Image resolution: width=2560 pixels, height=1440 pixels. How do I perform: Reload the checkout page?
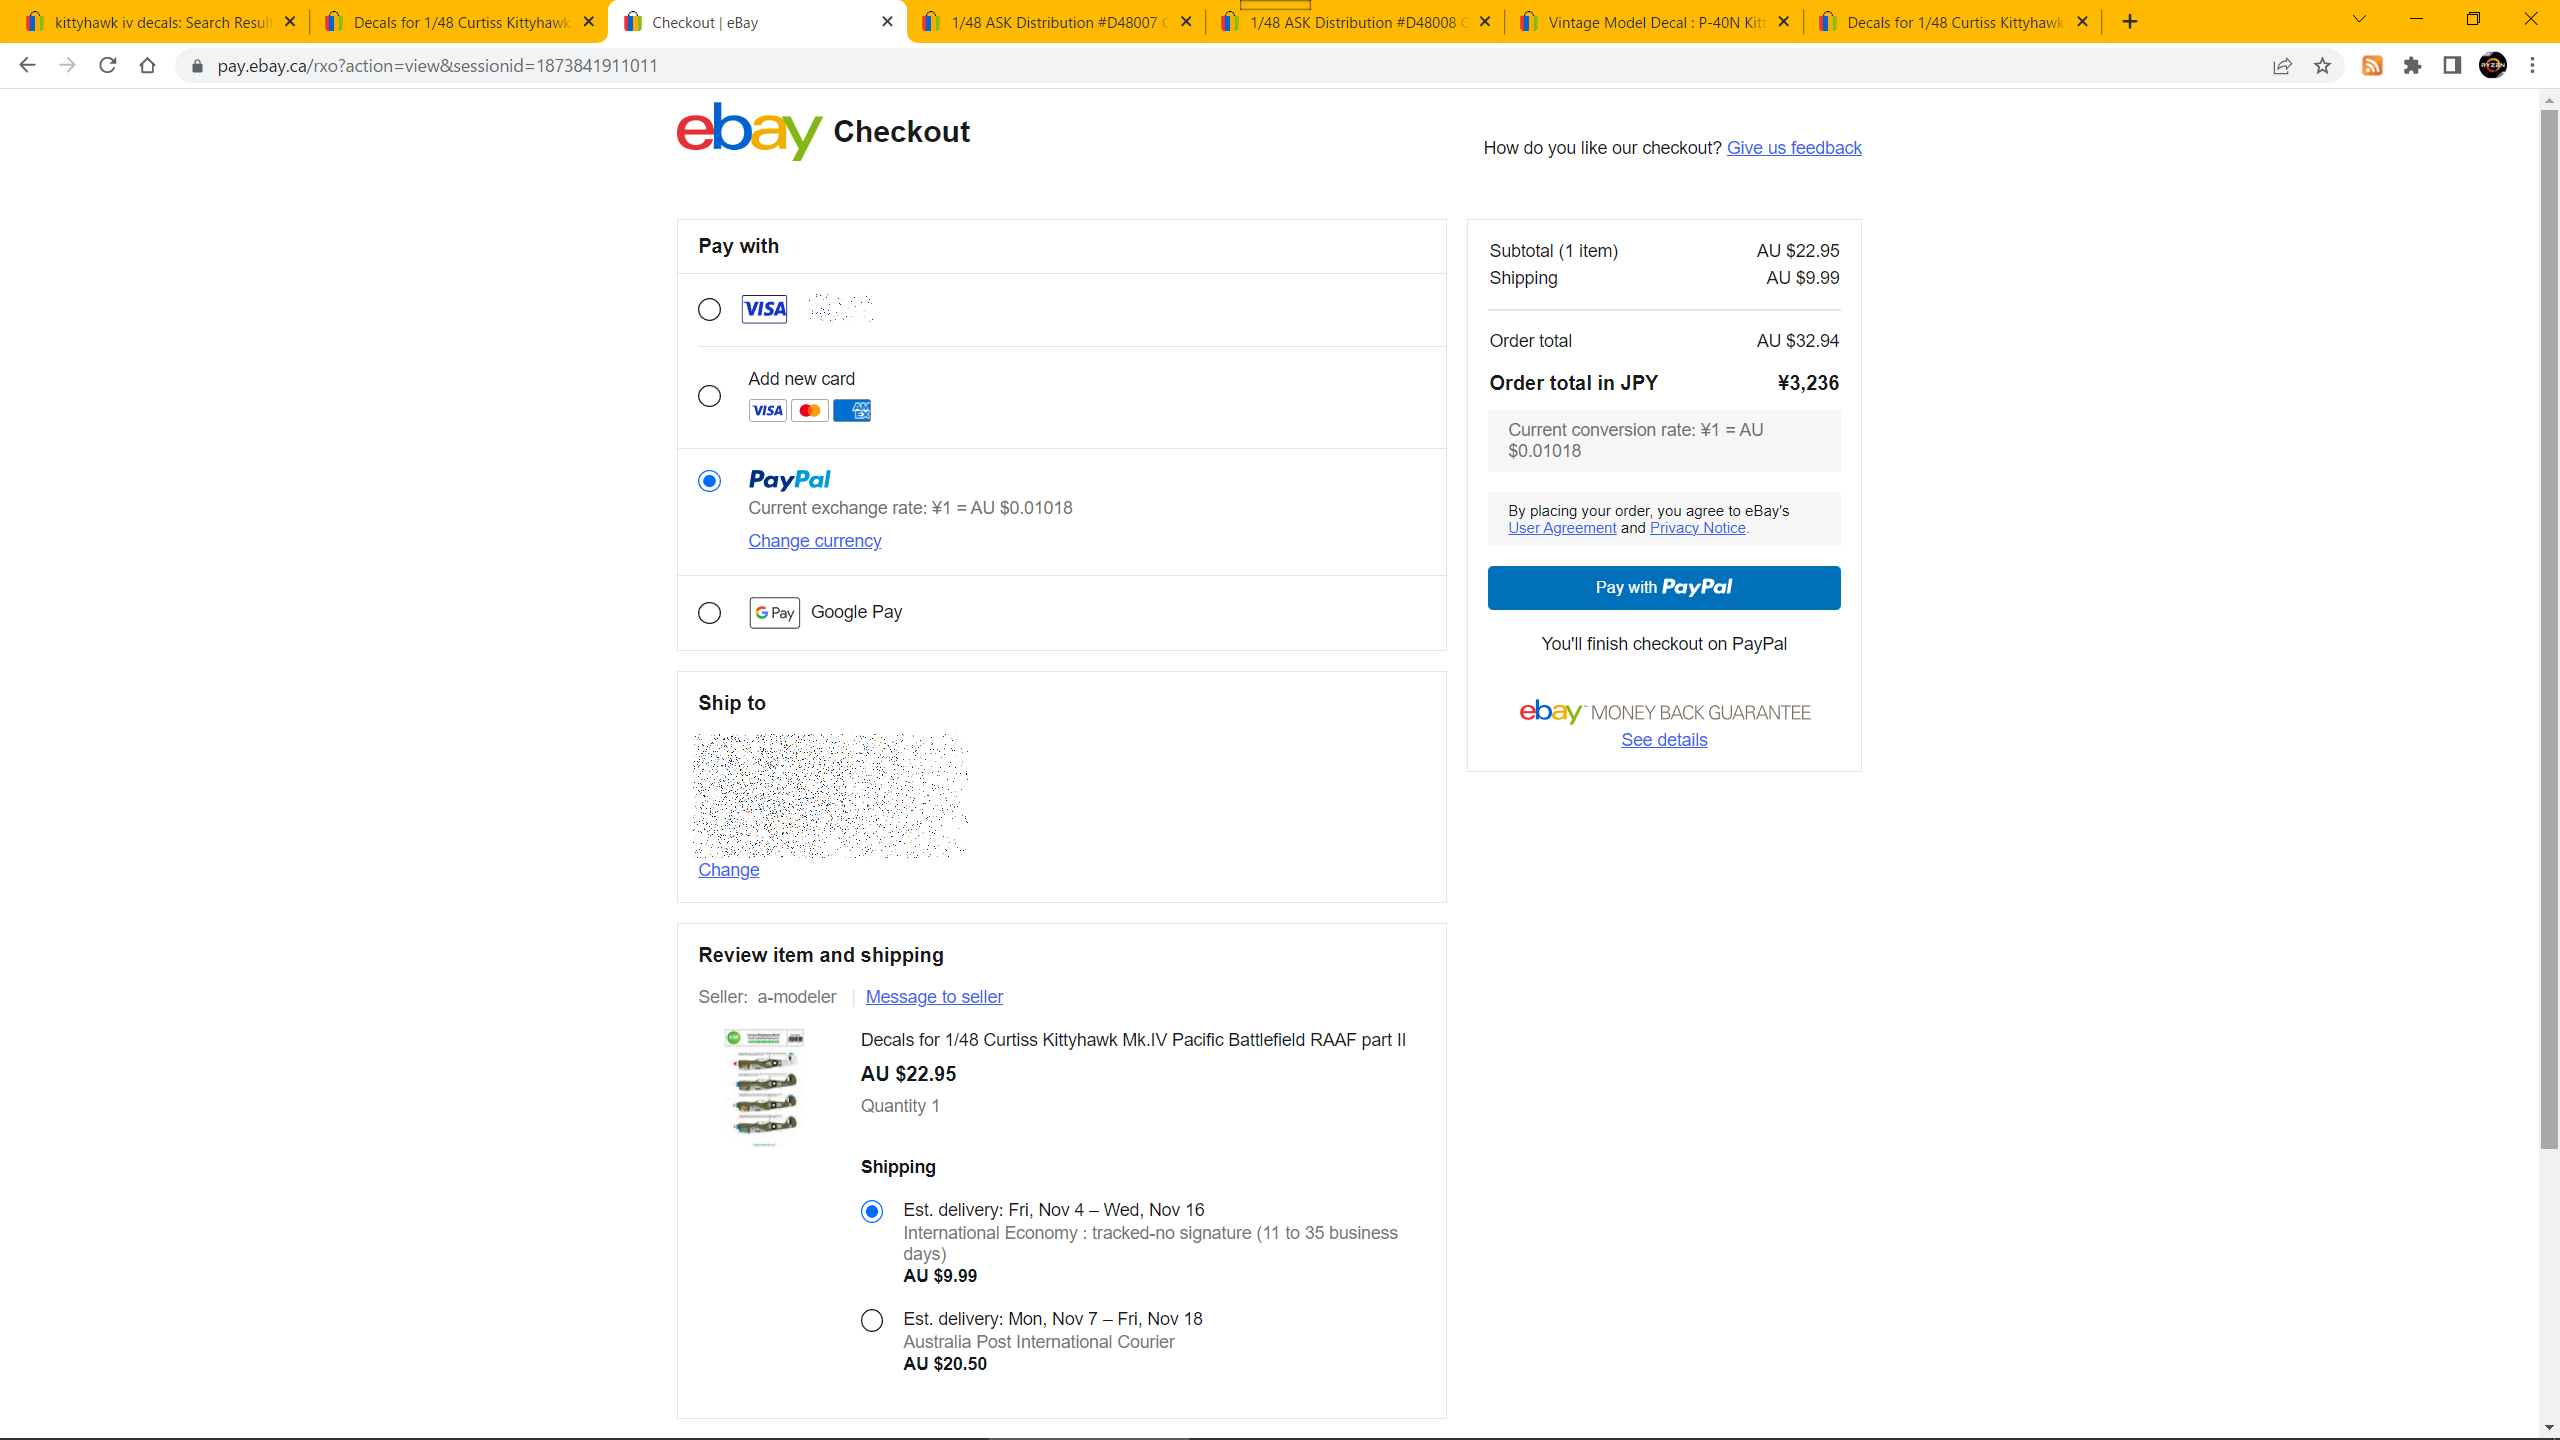pyautogui.click(x=107, y=65)
